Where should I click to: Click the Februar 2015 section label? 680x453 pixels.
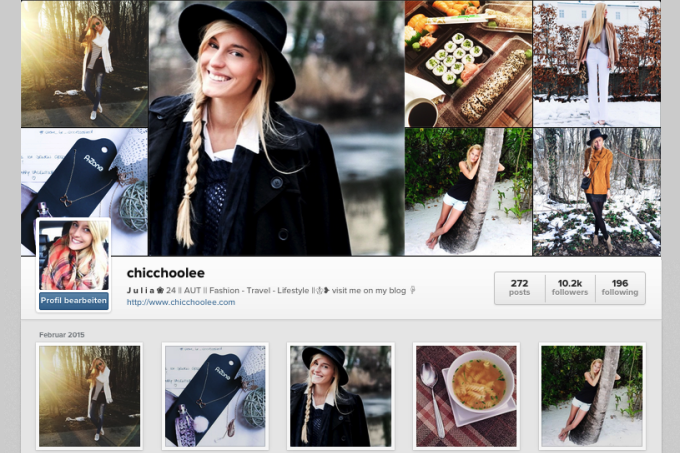pyautogui.click(x=62, y=335)
